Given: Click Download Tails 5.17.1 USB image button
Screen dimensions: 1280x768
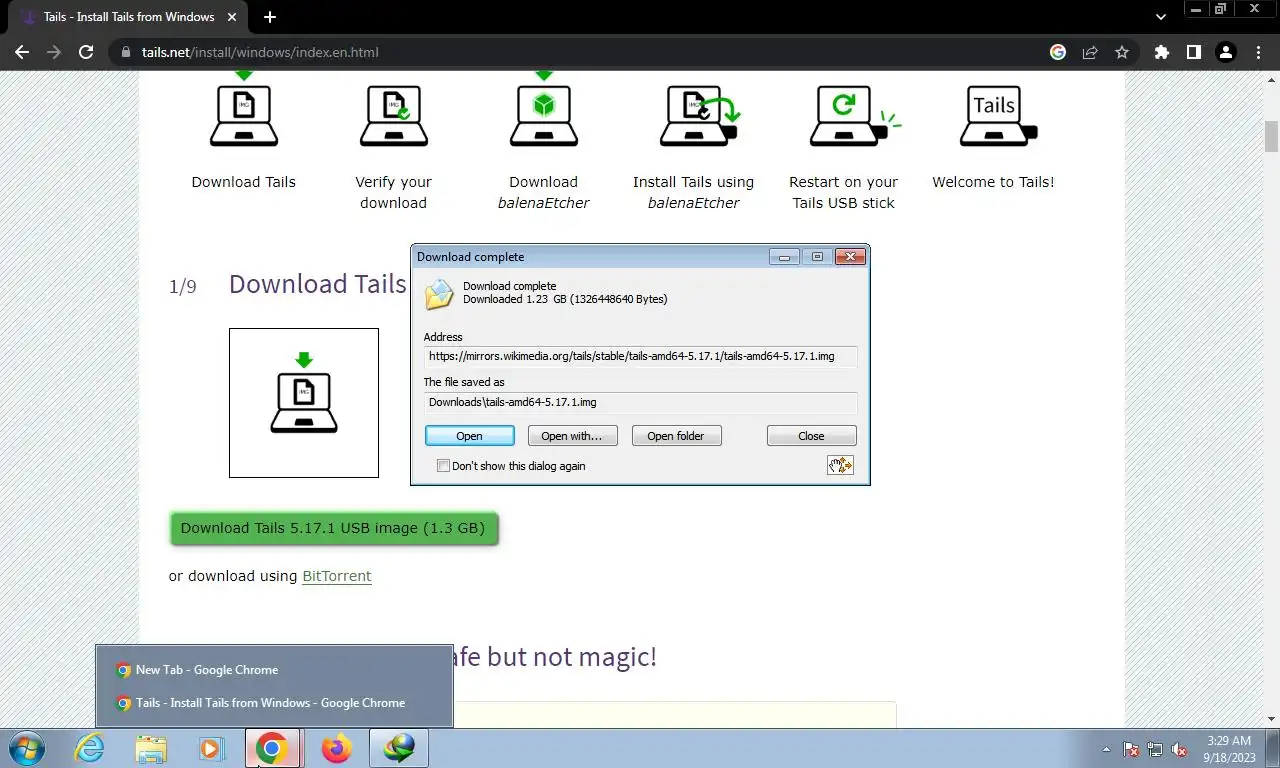Looking at the screenshot, I should pos(333,528).
